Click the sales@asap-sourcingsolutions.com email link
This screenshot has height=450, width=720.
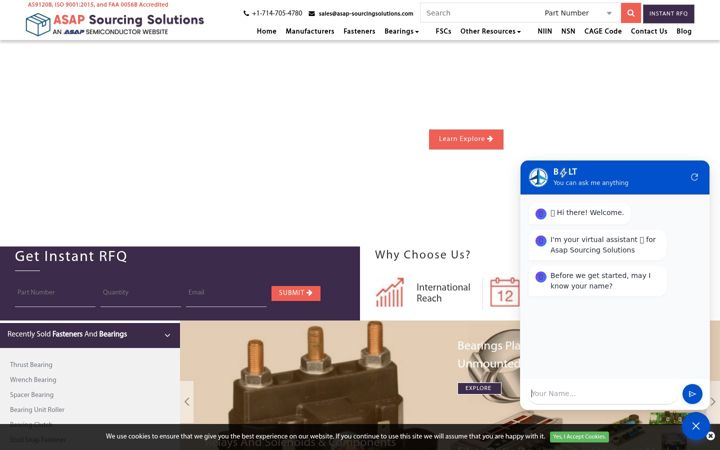coord(366,14)
